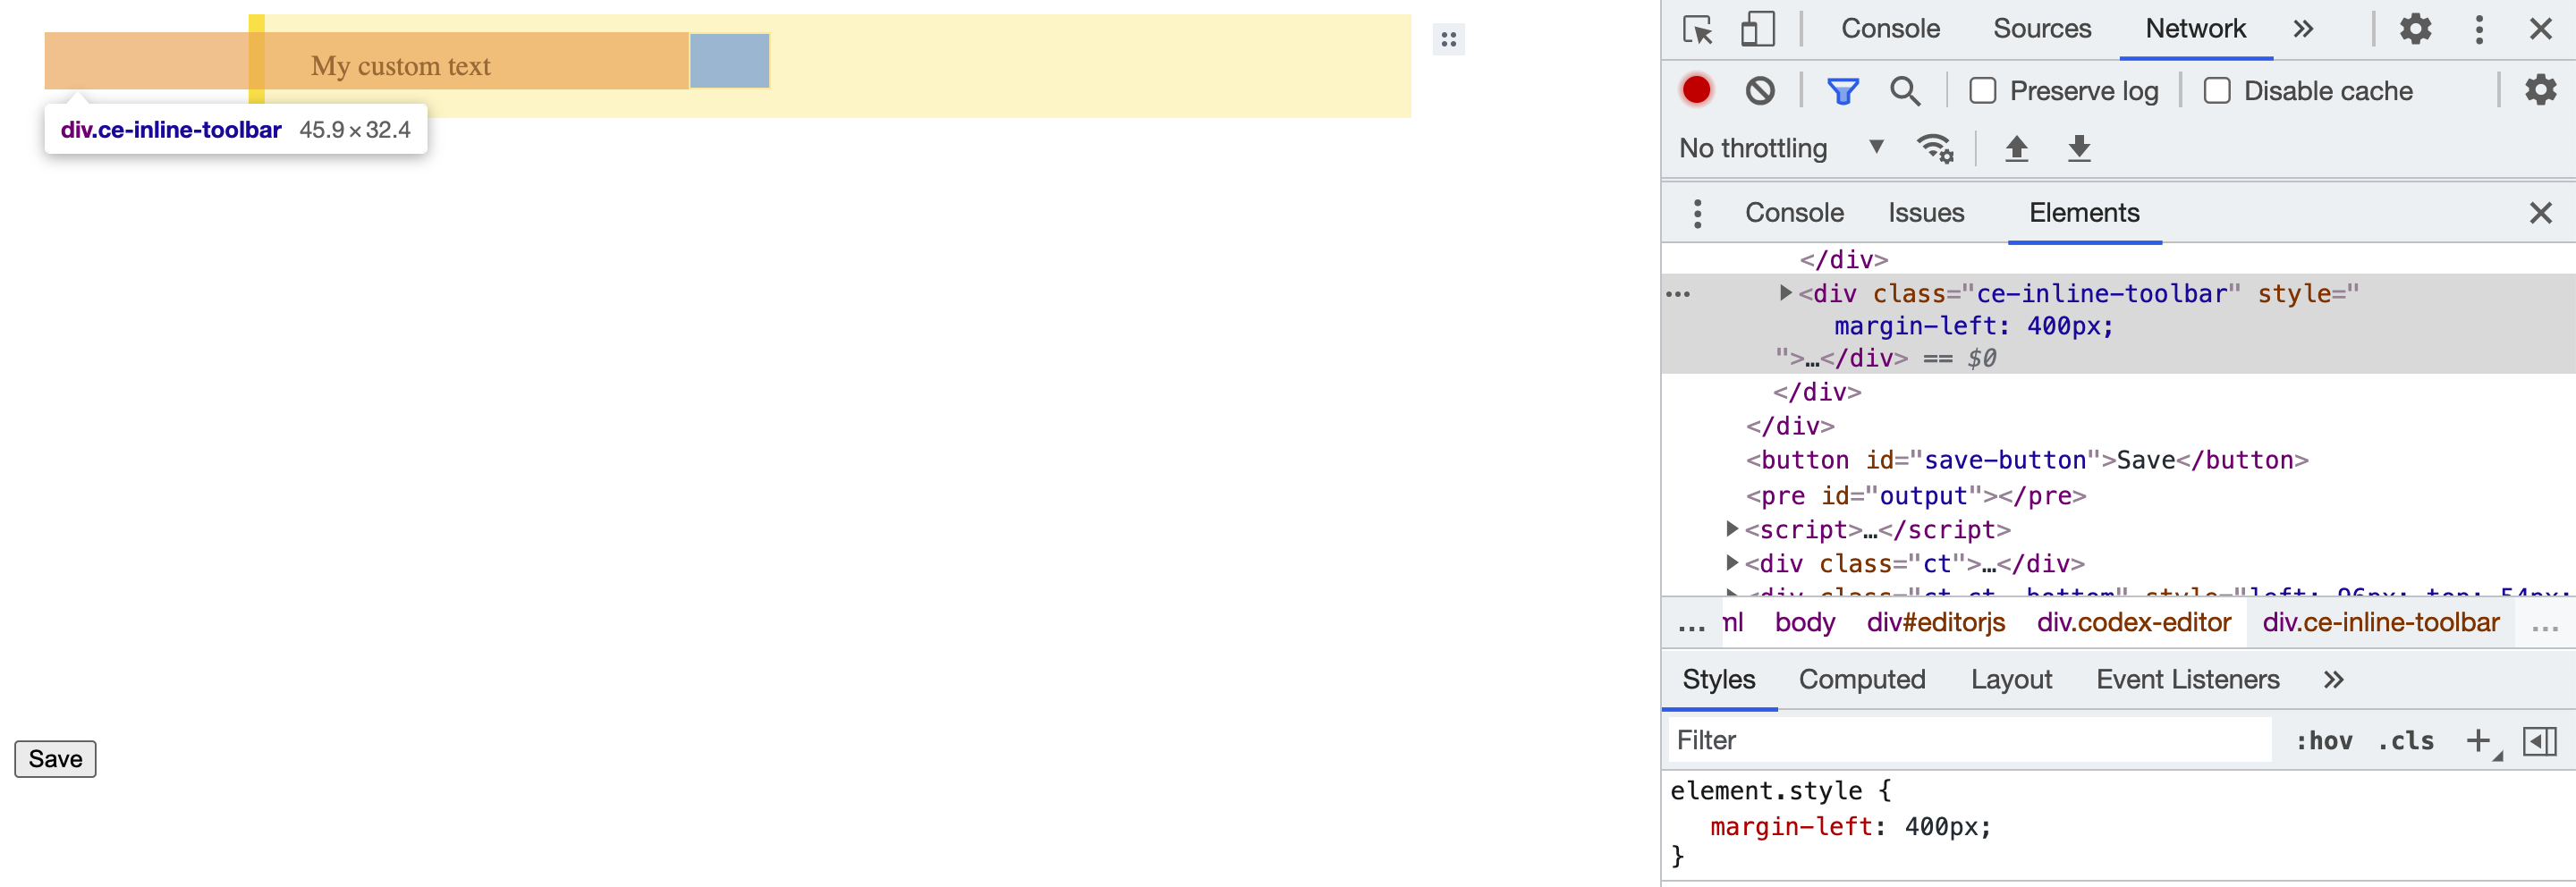Open network conditions via the wifi gear icon
This screenshot has height=887, width=2576.
click(x=1936, y=148)
